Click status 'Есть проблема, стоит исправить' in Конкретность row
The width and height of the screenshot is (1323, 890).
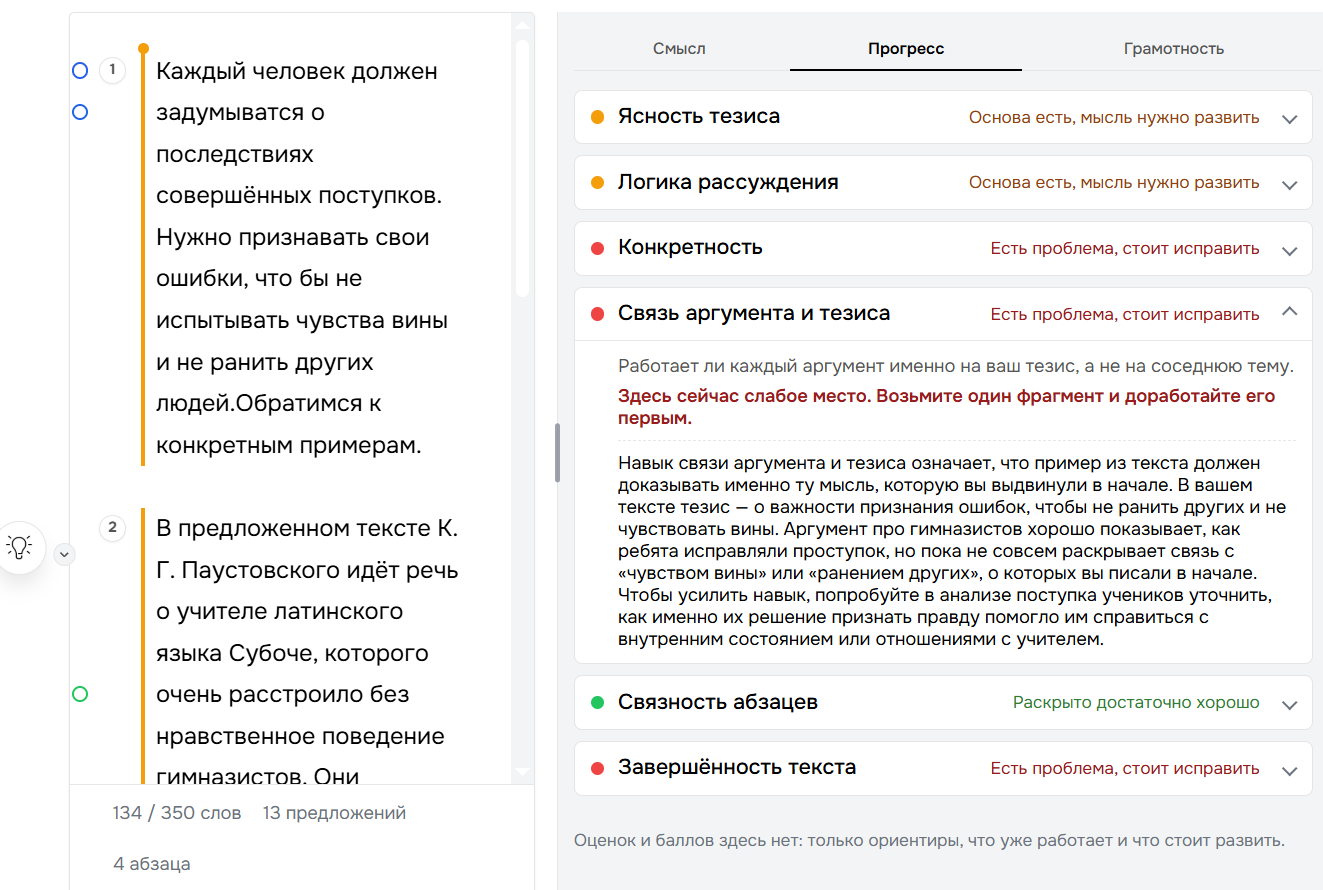pos(1125,248)
